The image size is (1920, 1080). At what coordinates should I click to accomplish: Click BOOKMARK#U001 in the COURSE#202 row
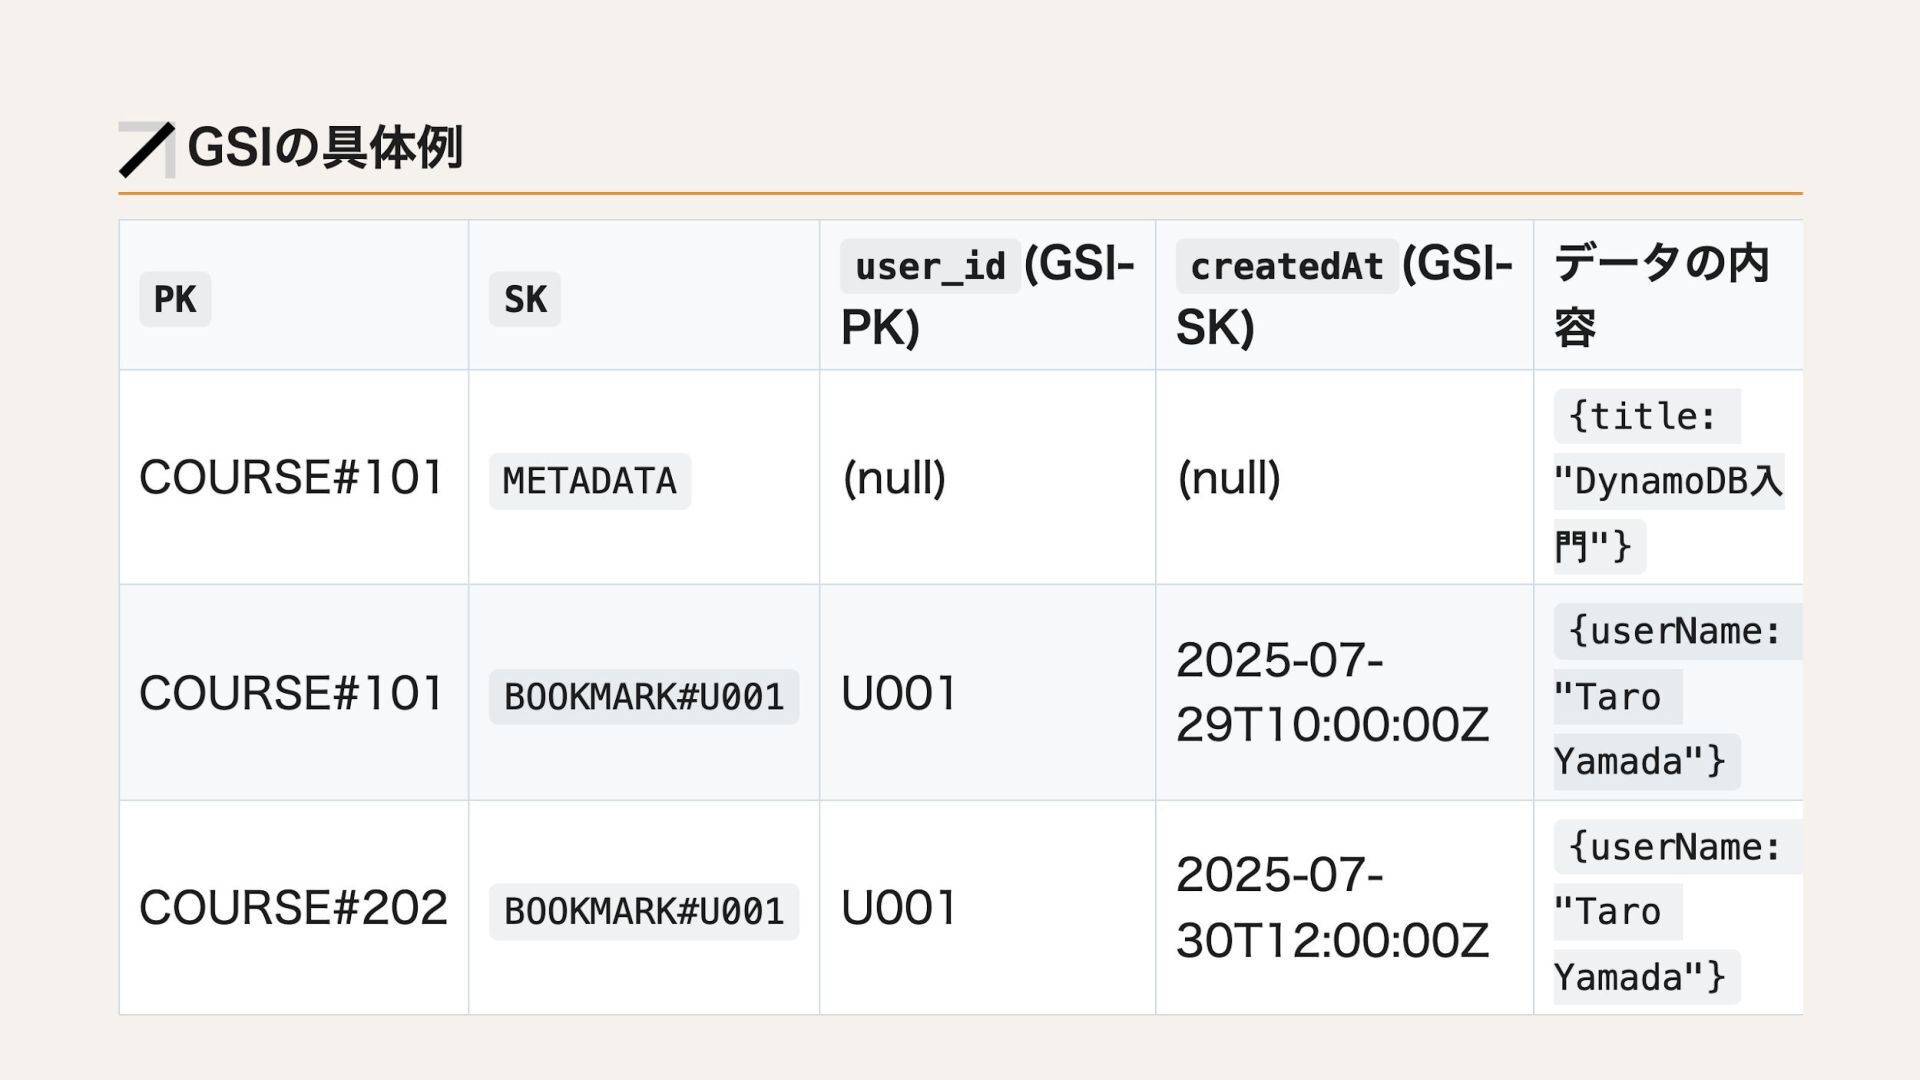pos(644,911)
